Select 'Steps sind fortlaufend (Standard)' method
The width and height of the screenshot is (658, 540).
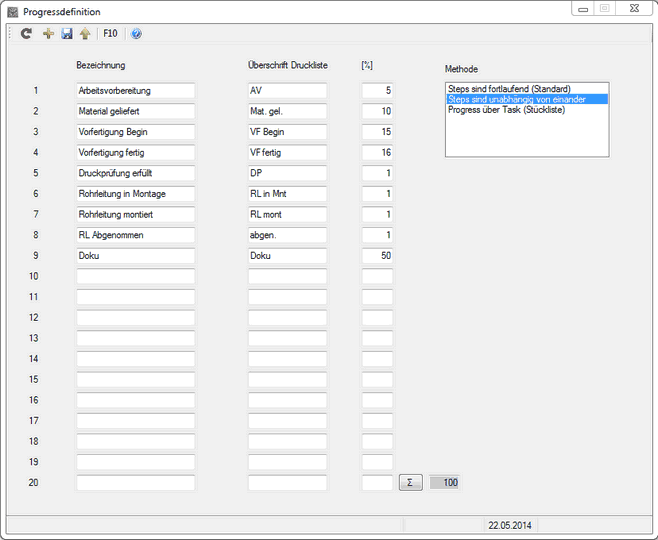pos(509,89)
